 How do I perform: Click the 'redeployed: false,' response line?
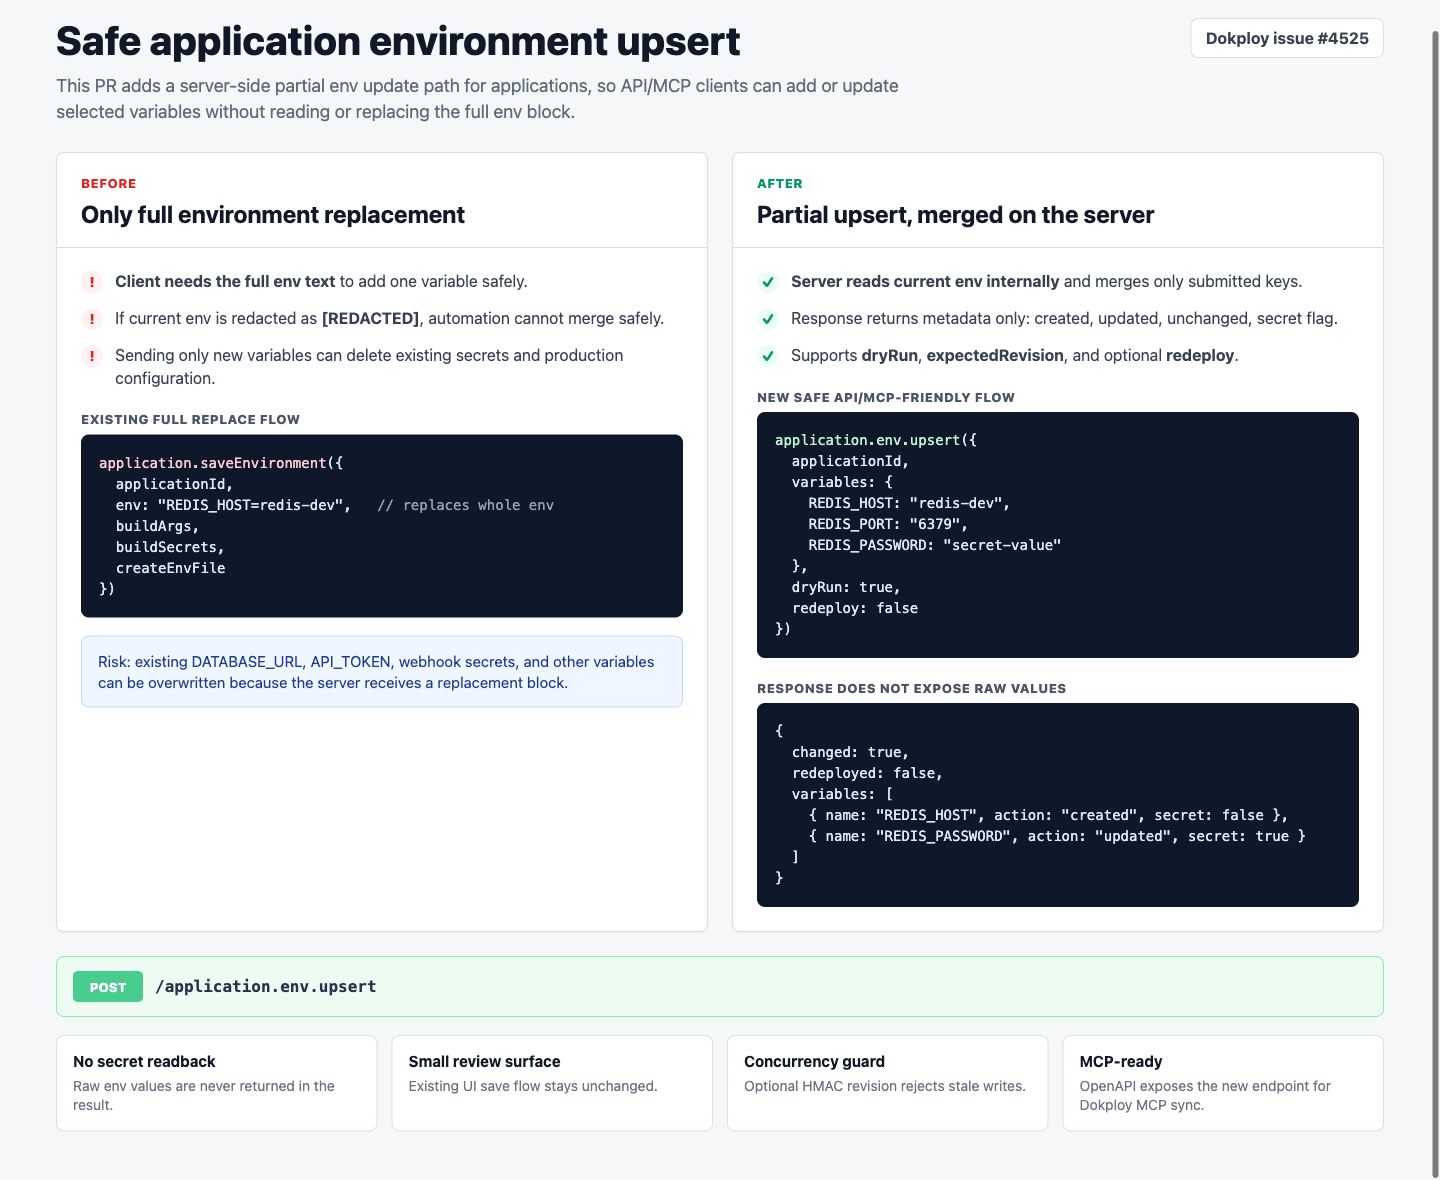(x=868, y=773)
